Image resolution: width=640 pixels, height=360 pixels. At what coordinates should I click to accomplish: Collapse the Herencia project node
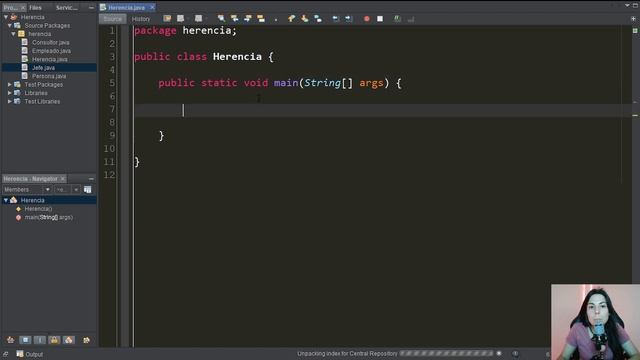click(x=6, y=17)
